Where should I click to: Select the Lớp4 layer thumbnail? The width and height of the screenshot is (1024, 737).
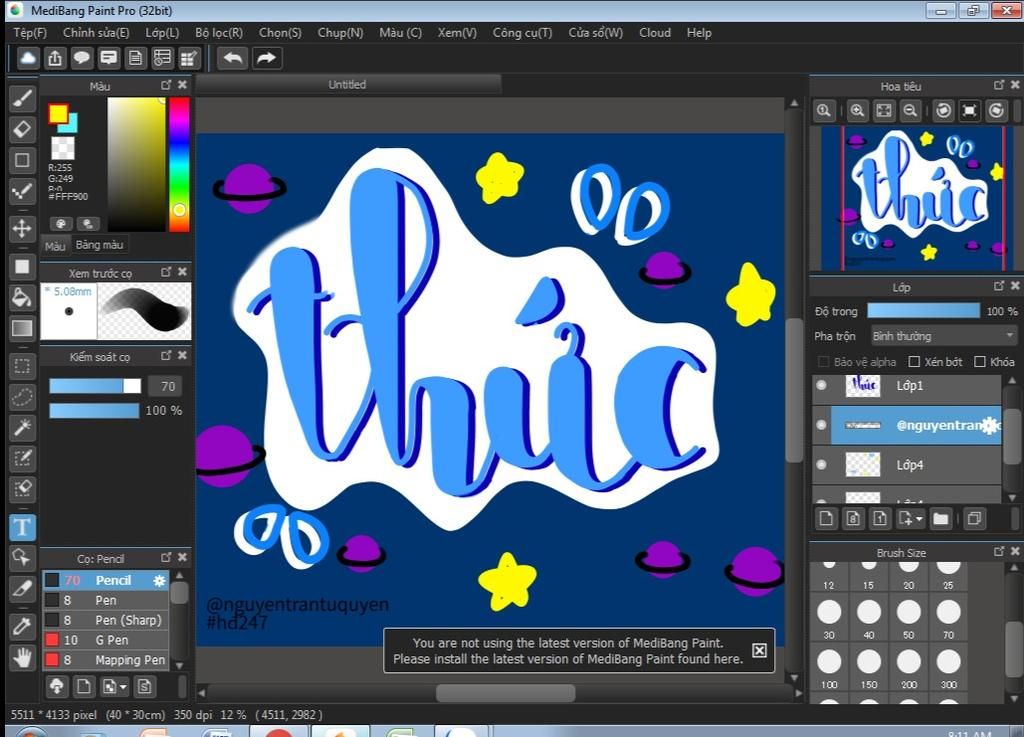click(x=863, y=465)
